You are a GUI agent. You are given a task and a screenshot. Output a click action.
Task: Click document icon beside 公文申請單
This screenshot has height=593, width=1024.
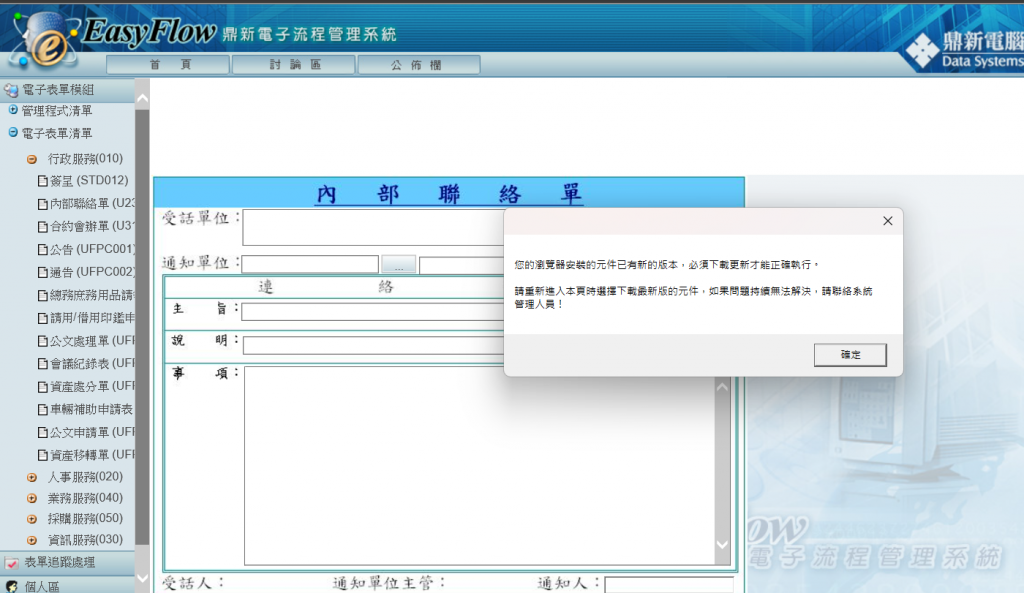42,432
